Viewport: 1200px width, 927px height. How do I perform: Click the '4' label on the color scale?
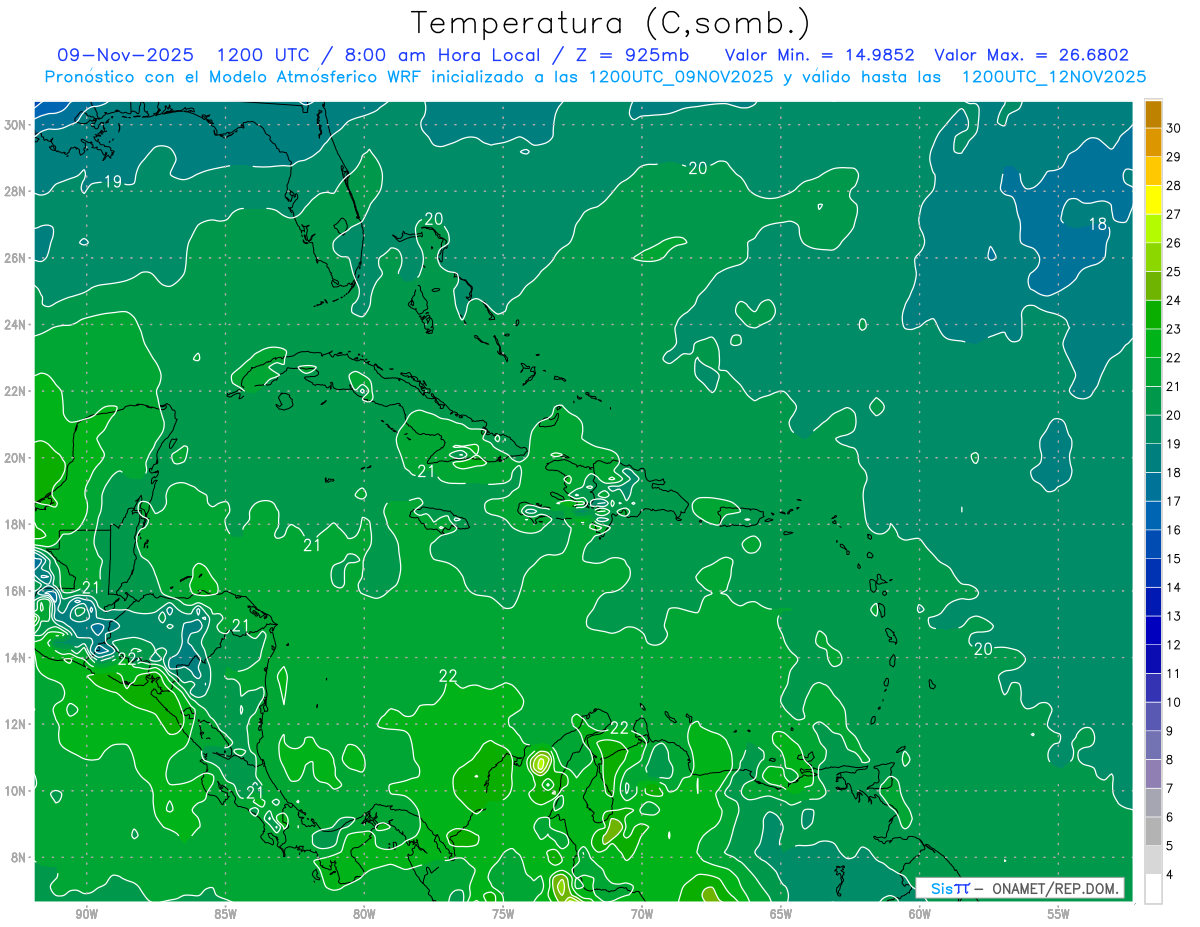click(x=1170, y=875)
